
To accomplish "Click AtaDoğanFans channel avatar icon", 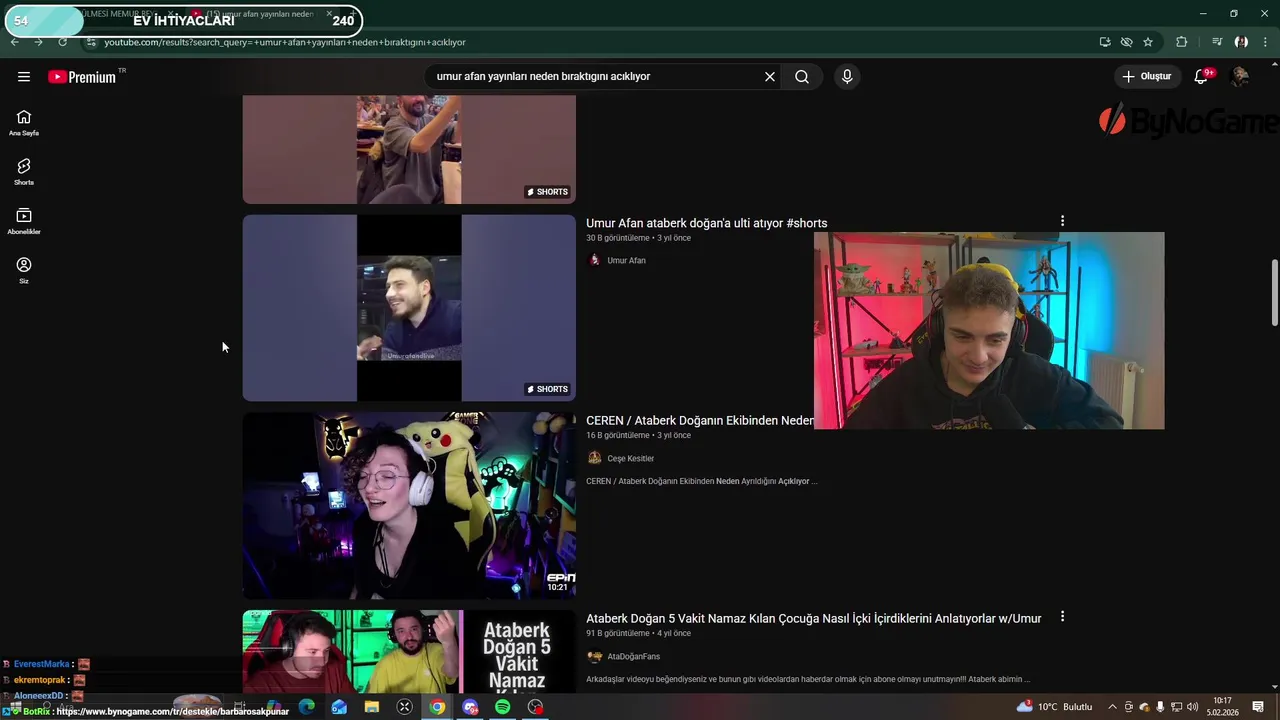I will (594, 657).
